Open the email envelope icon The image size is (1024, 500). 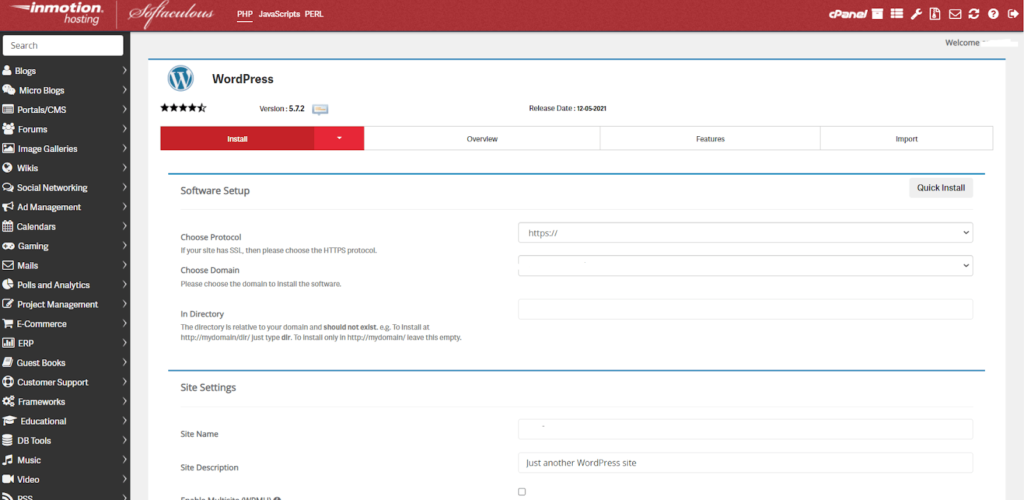click(x=955, y=14)
